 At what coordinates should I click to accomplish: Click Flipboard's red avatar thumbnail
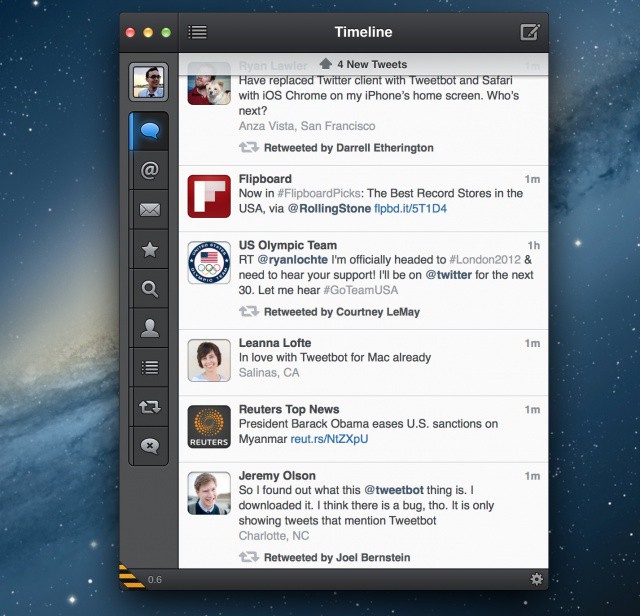click(209, 196)
